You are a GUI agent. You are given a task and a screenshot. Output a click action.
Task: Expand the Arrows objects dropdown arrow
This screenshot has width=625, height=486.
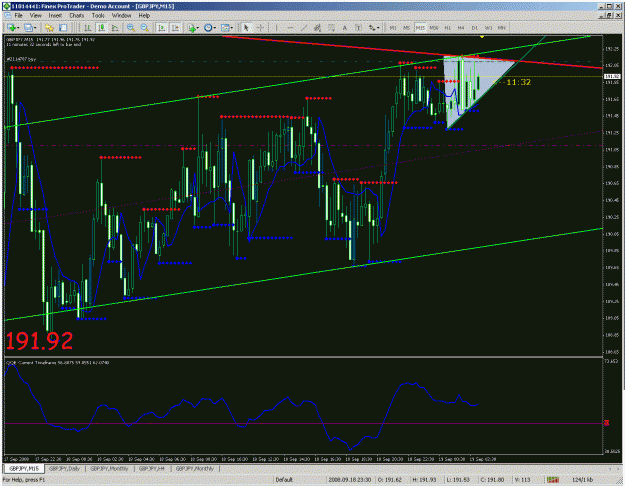pyautogui.click(x=378, y=28)
